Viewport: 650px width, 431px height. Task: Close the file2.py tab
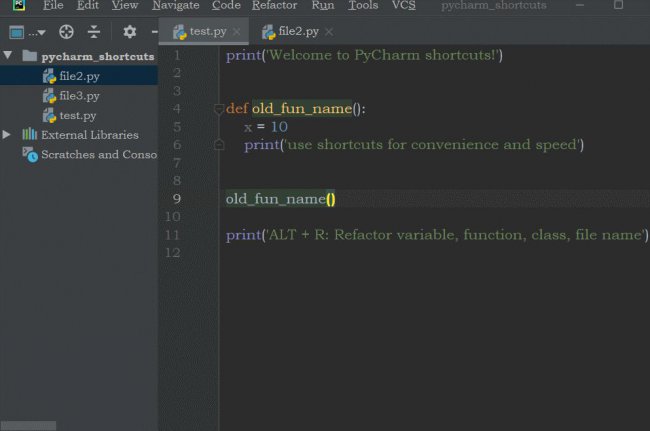point(329,32)
